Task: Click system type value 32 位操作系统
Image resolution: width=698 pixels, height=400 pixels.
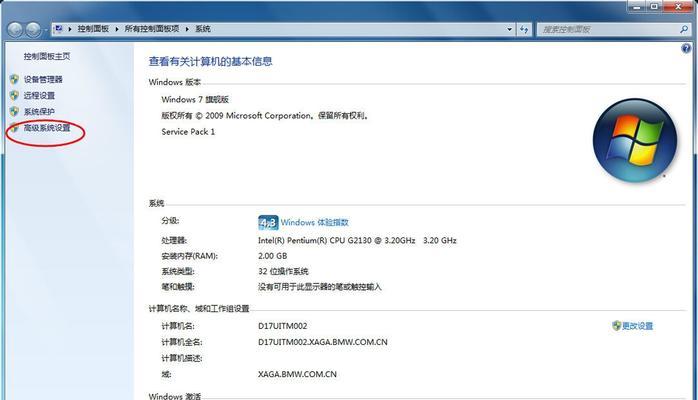Action: click(x=283, y=271)
